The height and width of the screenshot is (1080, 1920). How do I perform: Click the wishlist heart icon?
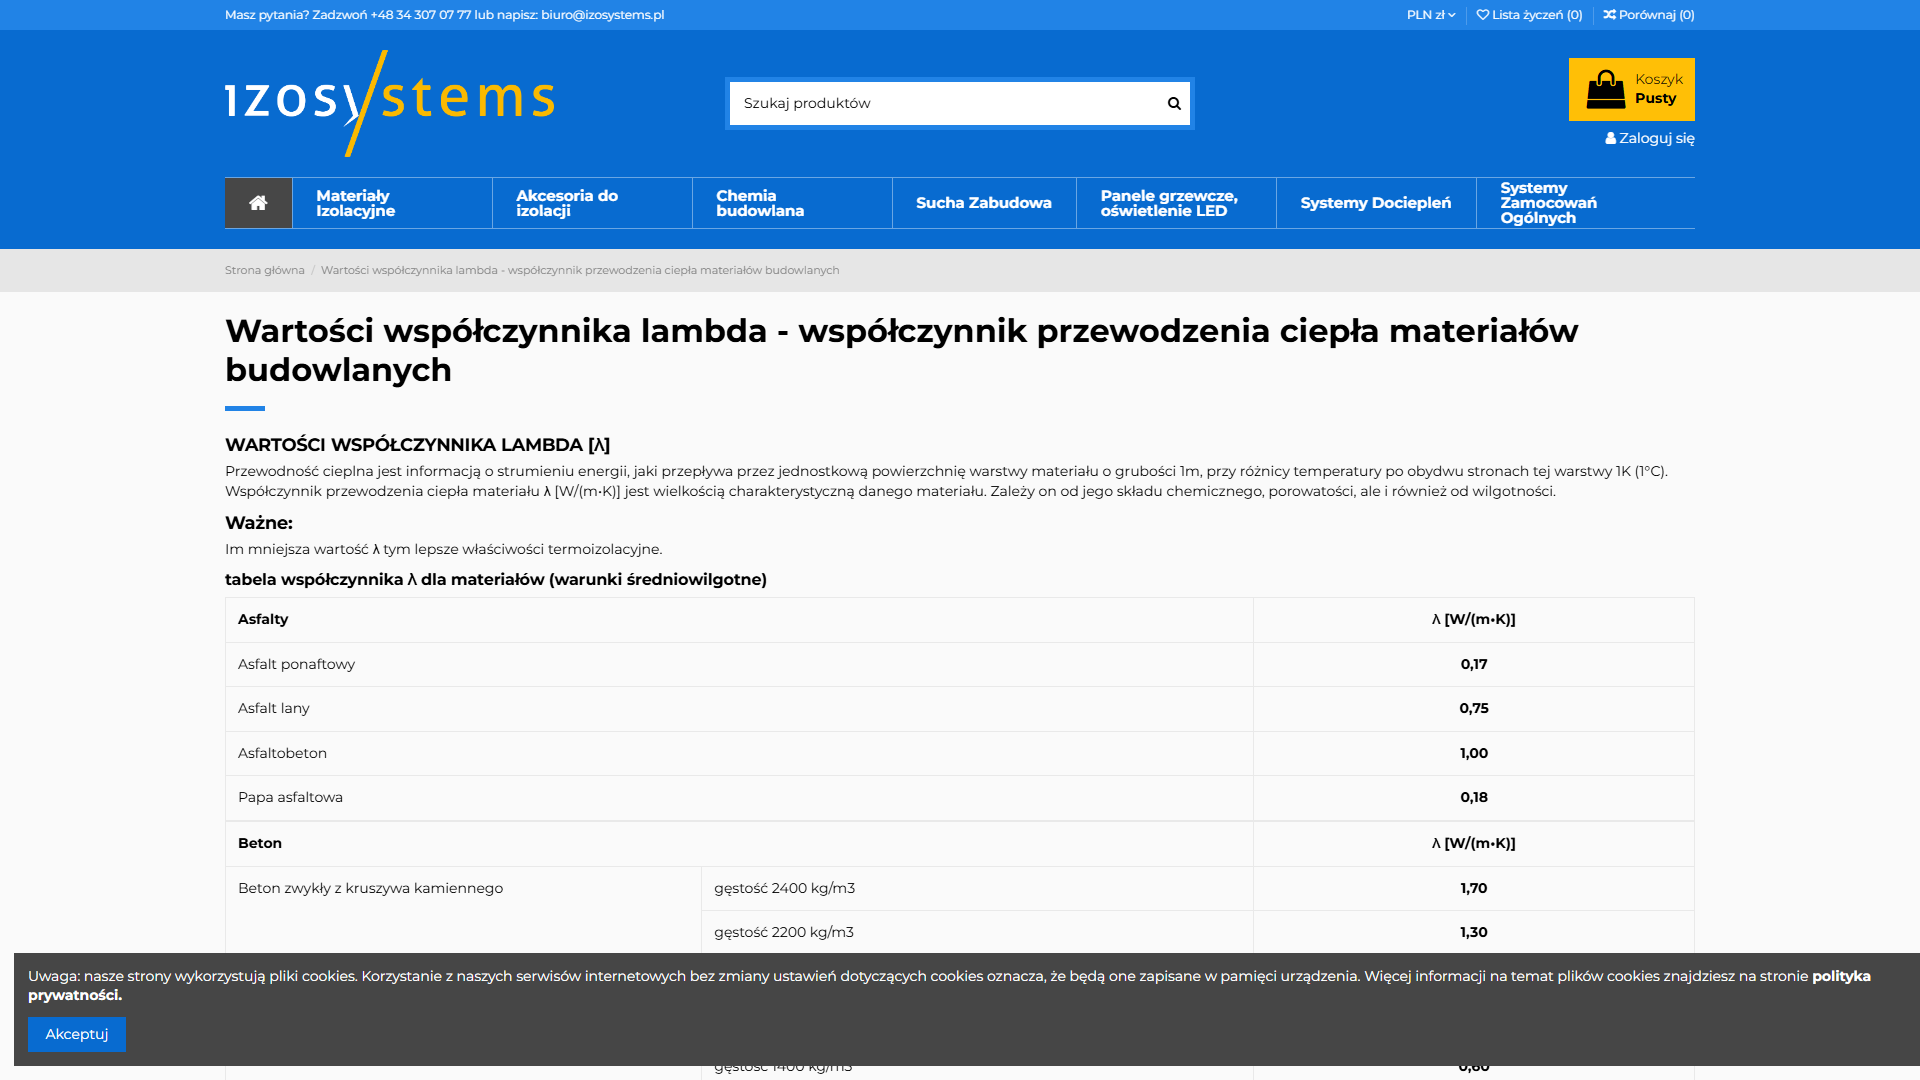click(1483, 15)
